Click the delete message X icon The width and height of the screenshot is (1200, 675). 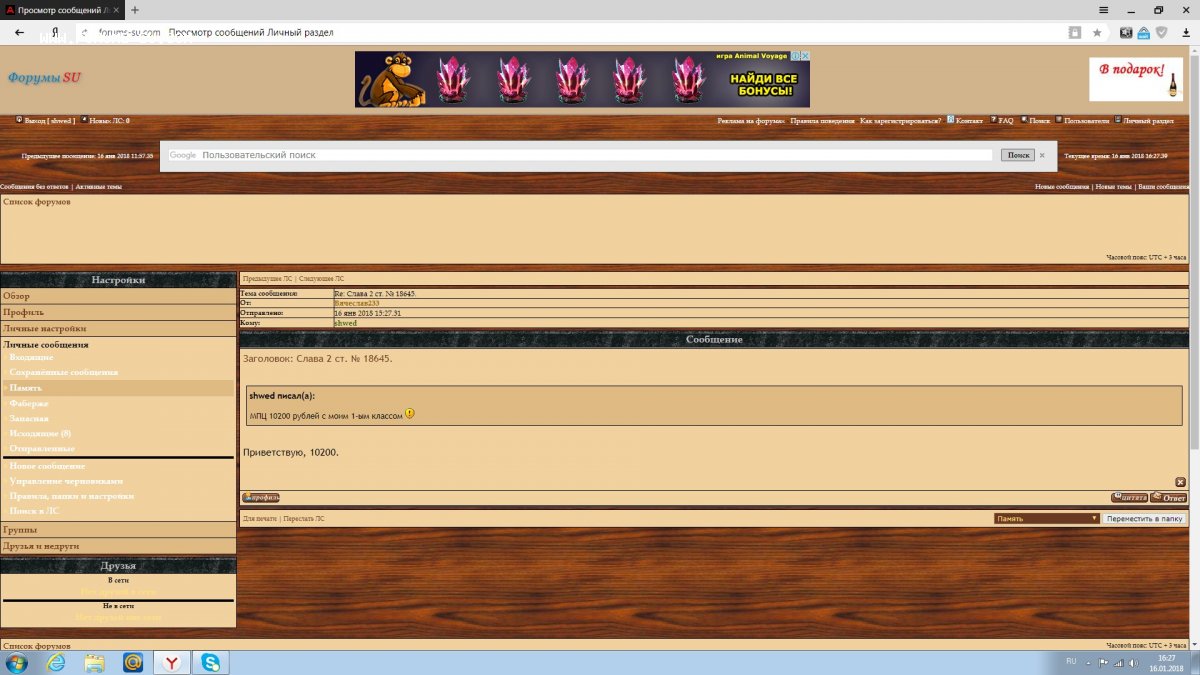click(1180, 482)
